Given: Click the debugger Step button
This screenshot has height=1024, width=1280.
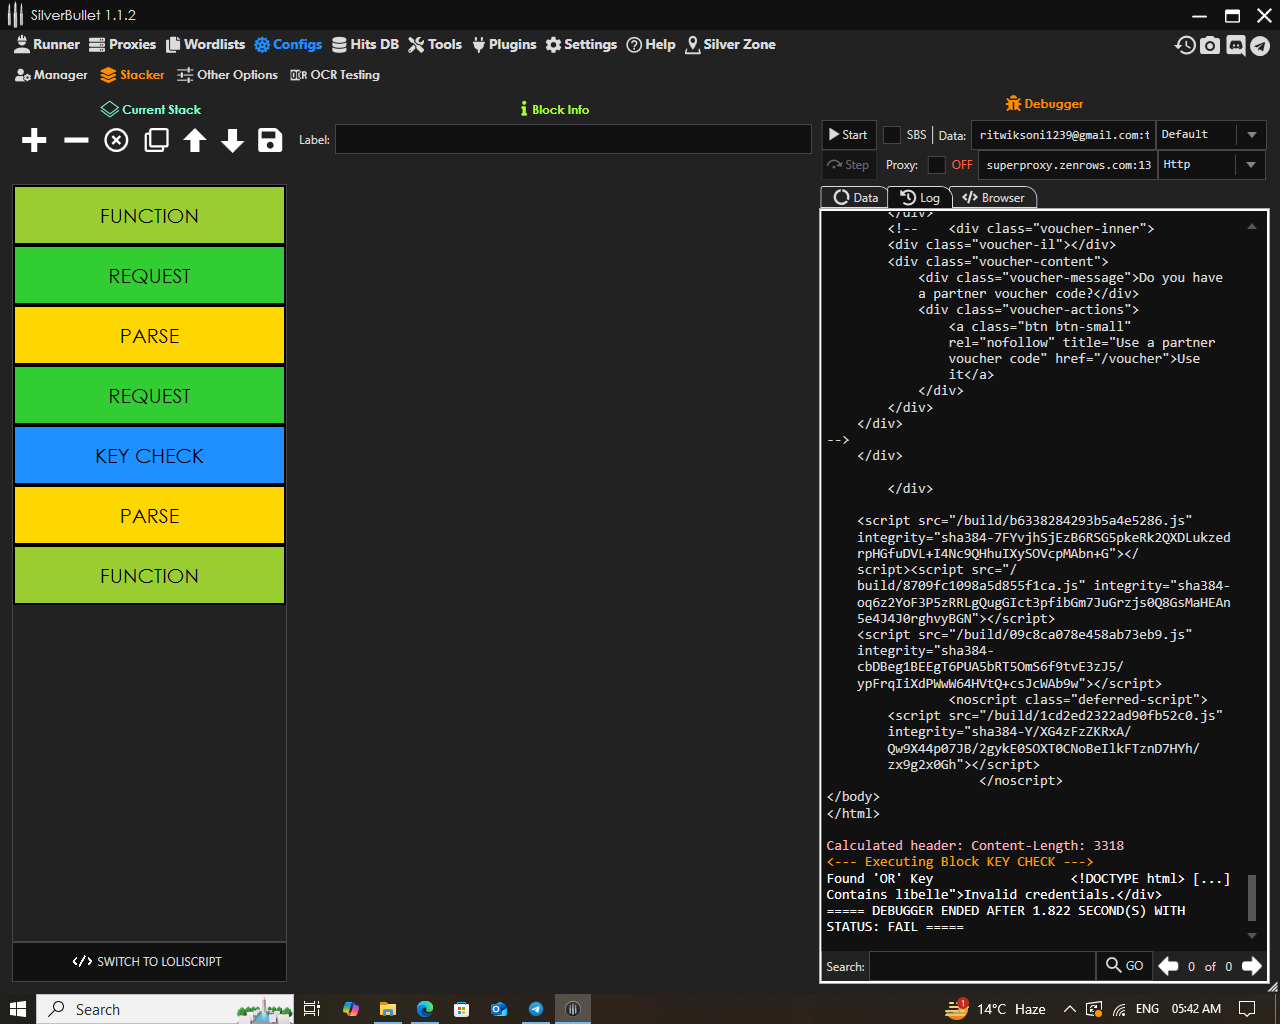Looking at the screenshot, I should point(849,165).
